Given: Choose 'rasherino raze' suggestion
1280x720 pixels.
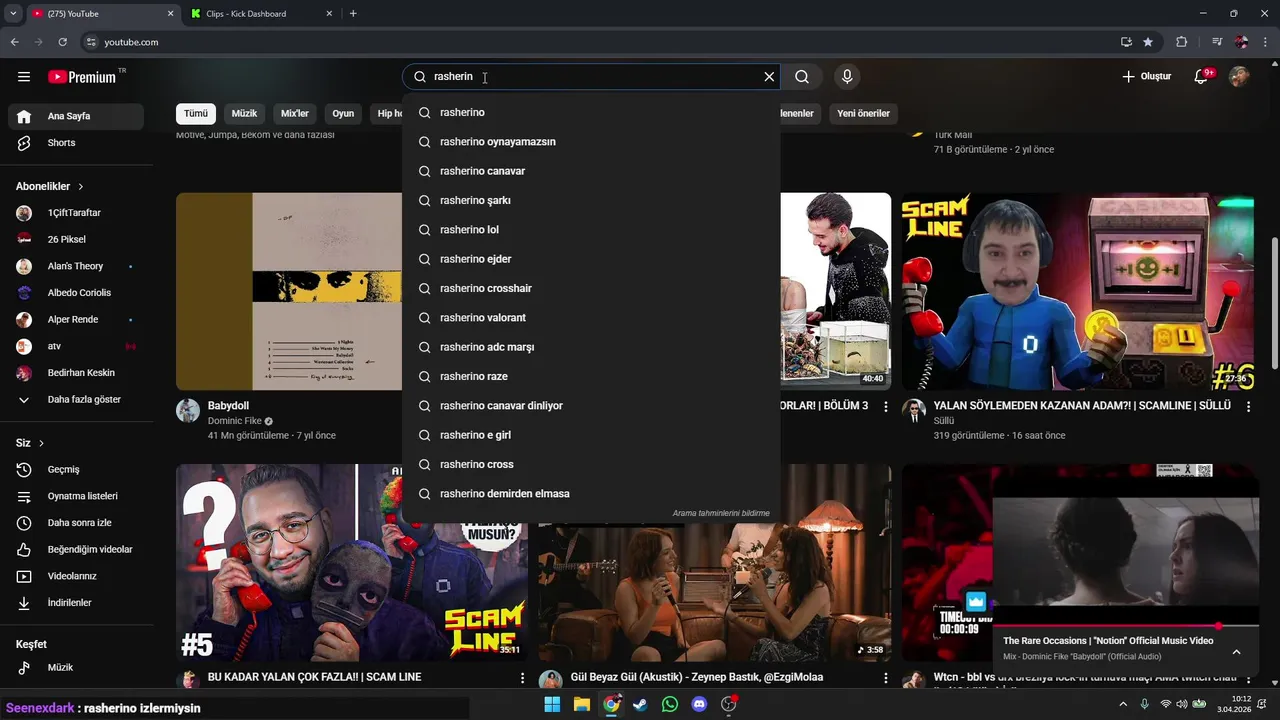Looking at the screenshot, I should click(x=591, y=377).
